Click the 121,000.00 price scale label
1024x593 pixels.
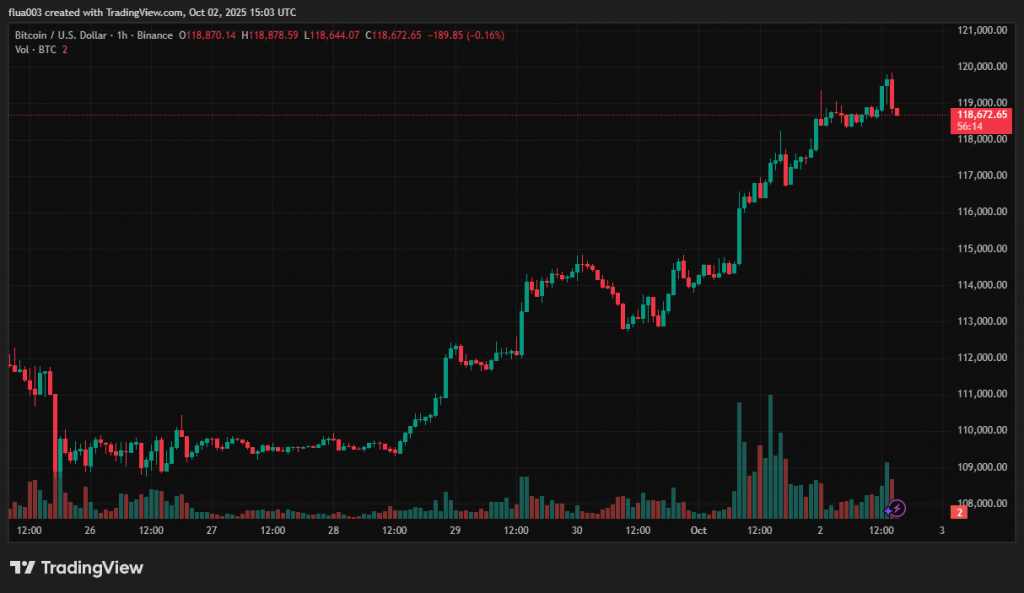pyautogui.click(x=980, y=30)
